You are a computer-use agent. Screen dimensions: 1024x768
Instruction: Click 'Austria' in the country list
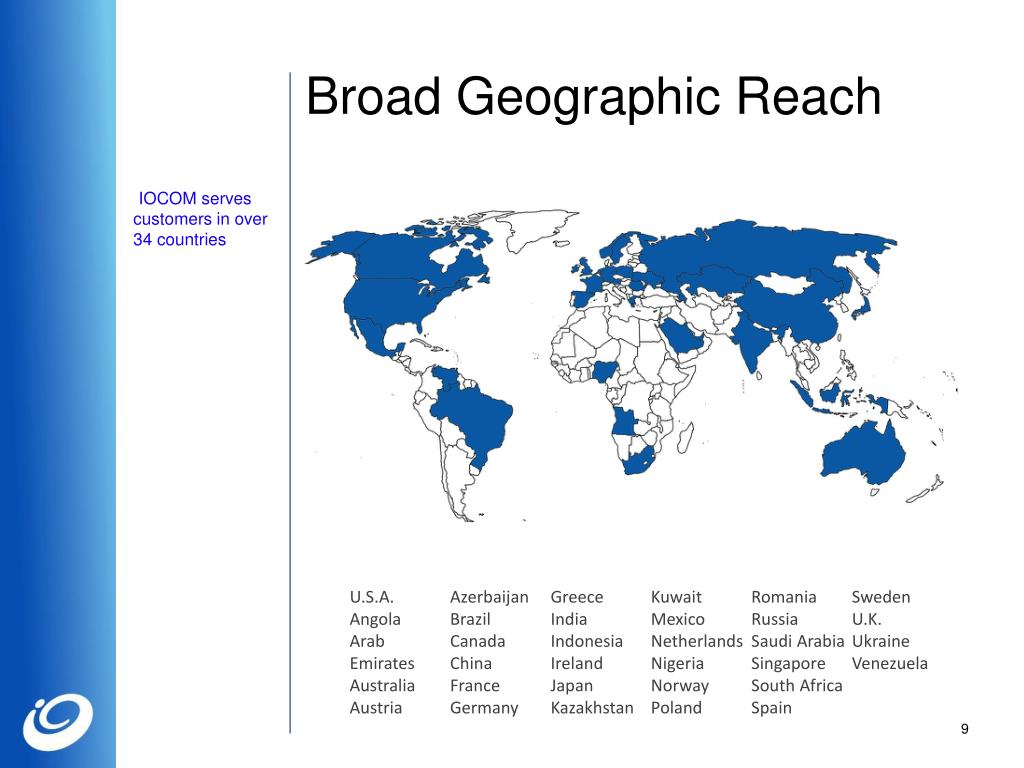click(x=376, y=708)
